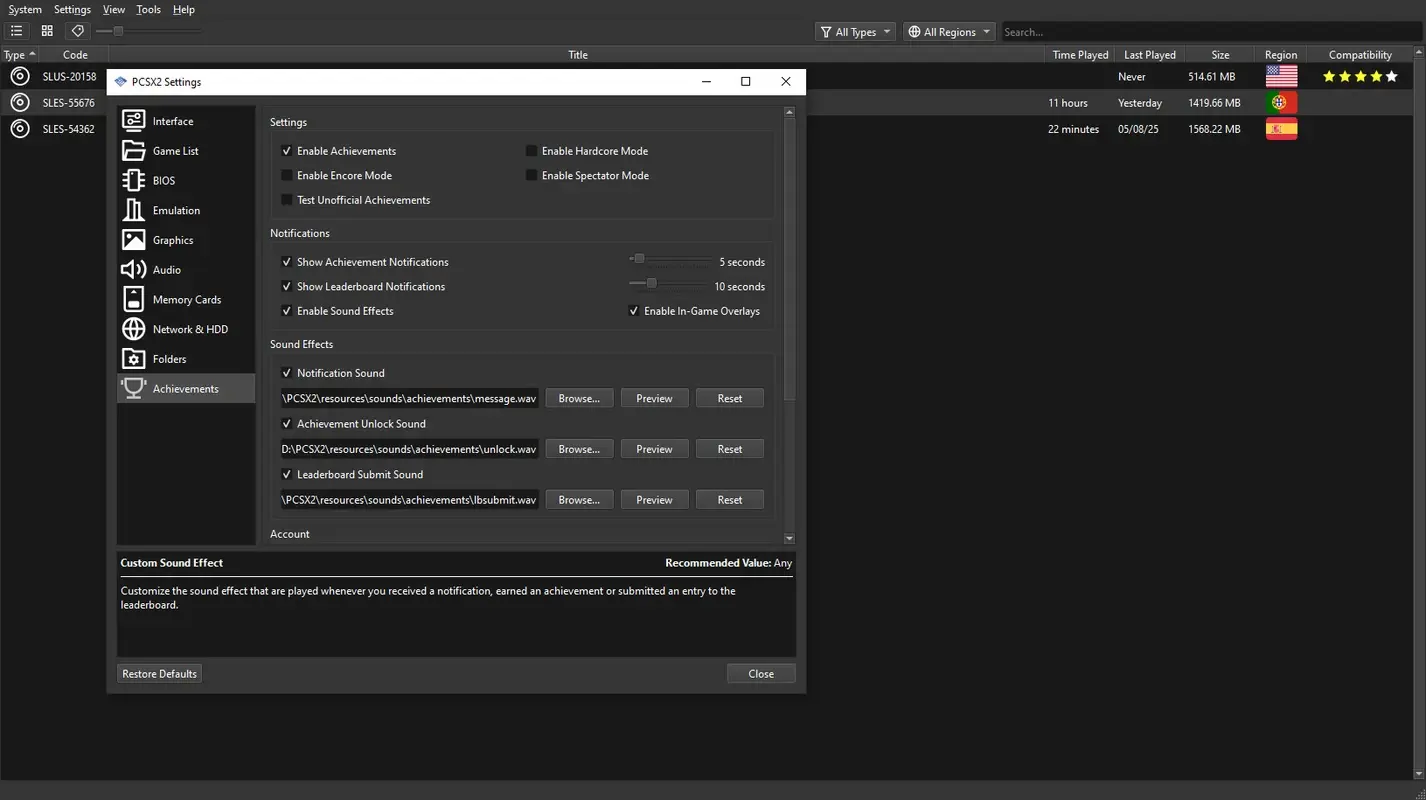Image resolution: width=1426 pixels, height=800 pixels.
Task: Enable Hardcore Mode
Action: (x=531, y=150)
